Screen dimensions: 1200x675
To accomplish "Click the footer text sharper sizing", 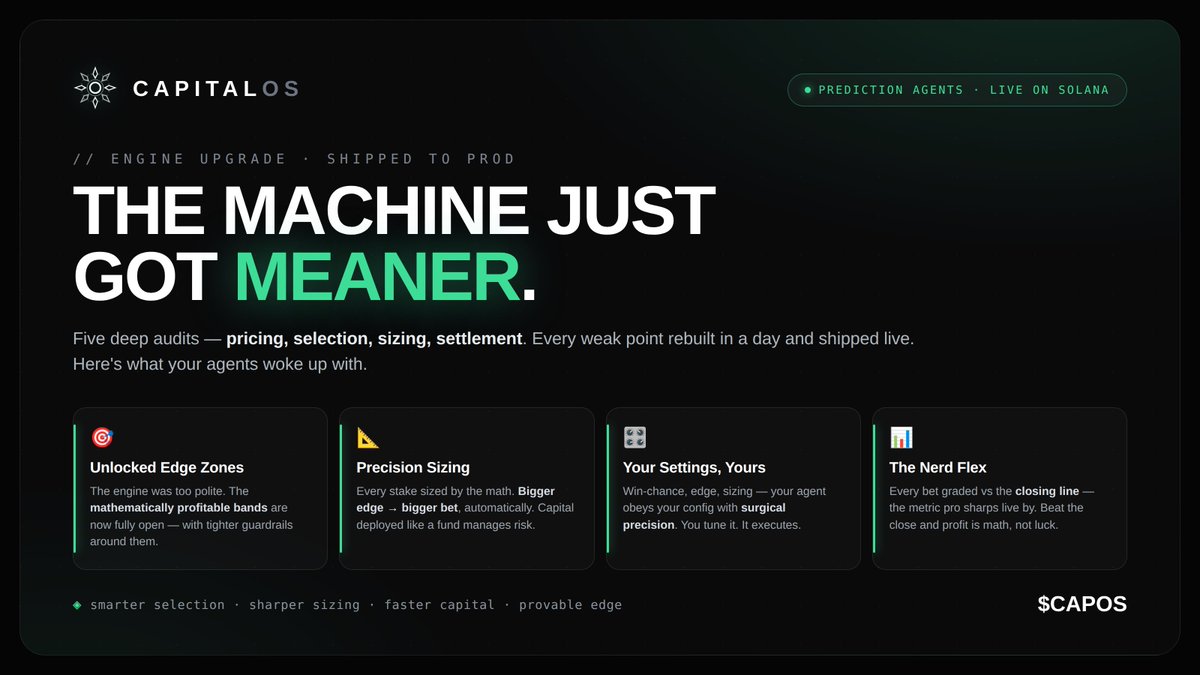I will click(x=304, y=604).
